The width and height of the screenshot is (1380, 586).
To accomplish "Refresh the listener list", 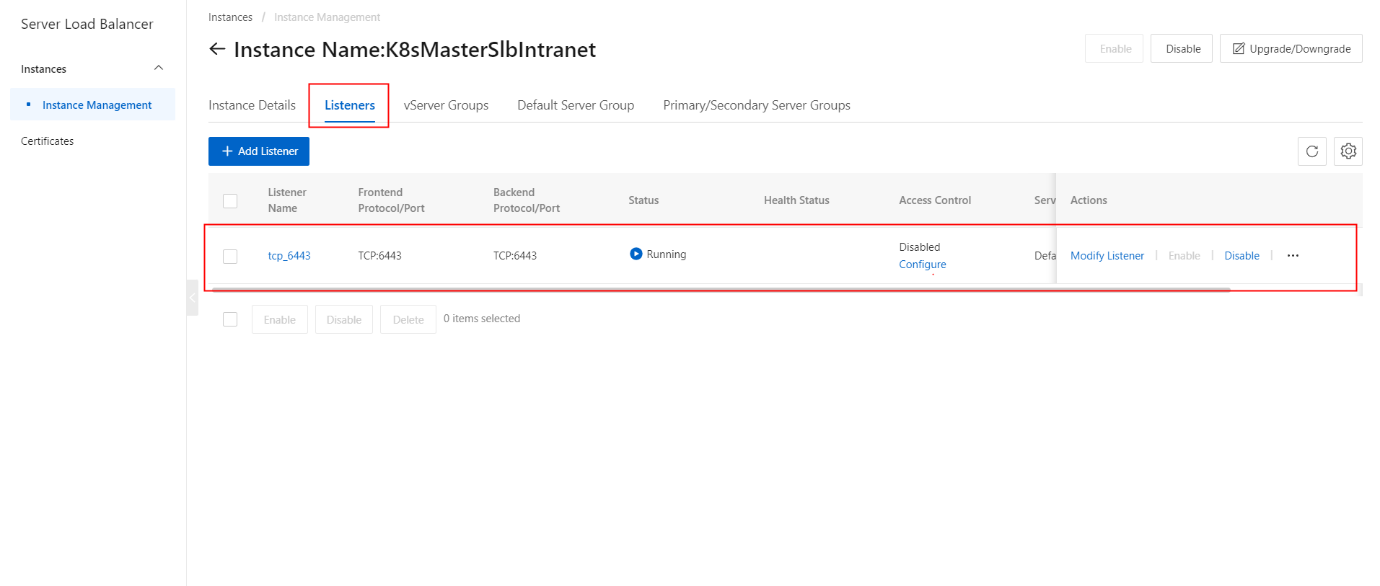I will pyautogui.click(x=1312, y=152).
